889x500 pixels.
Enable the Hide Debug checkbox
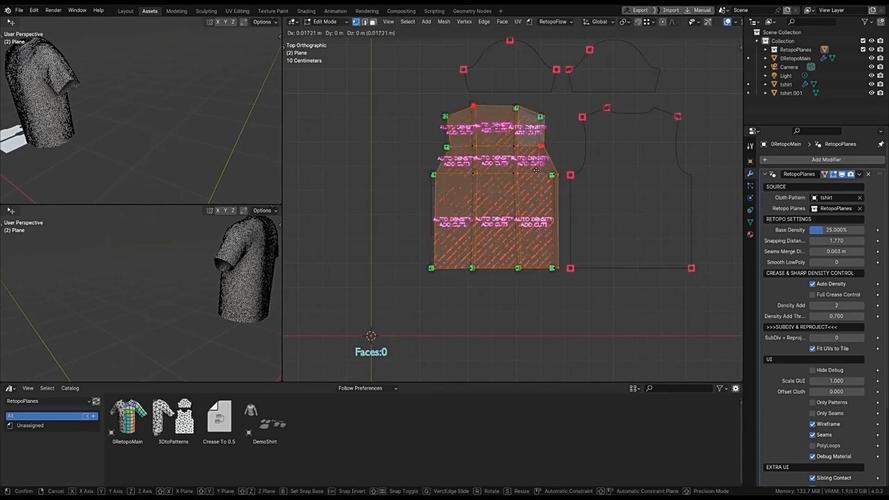click(x=812, y=370)
